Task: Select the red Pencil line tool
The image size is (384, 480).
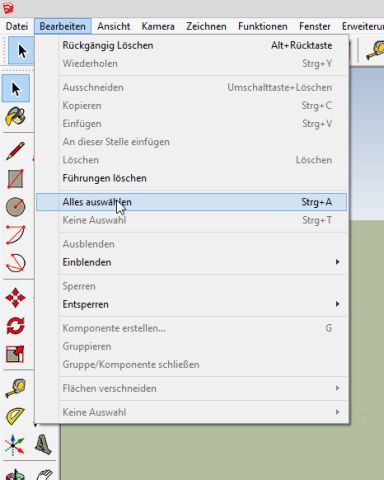Action: pos(15,151)
